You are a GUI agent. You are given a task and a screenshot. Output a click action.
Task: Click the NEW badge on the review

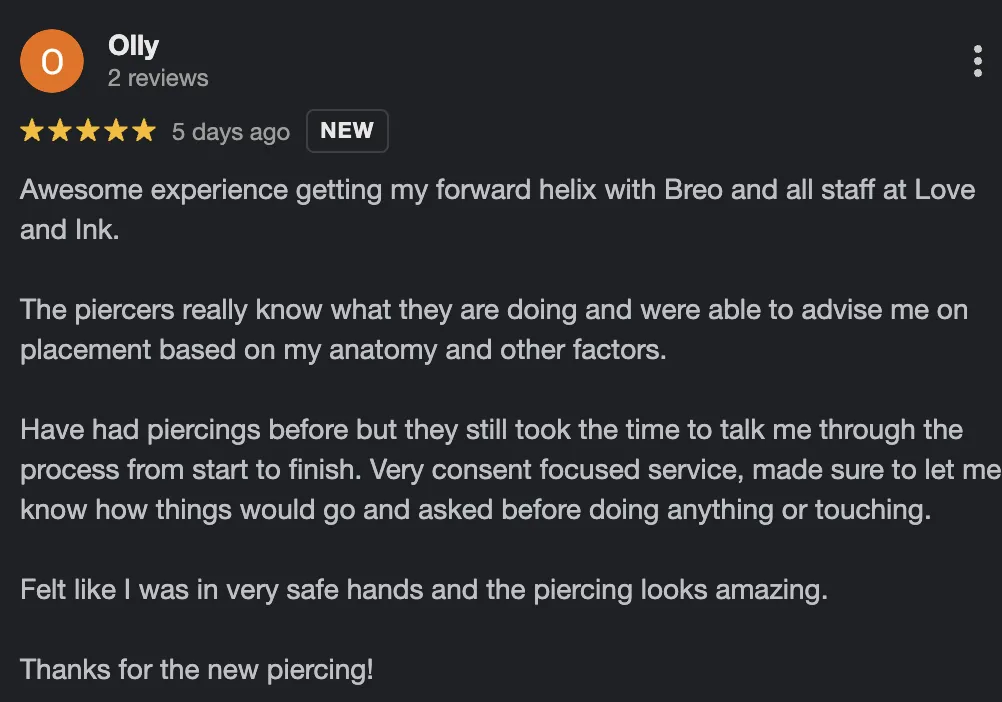pyautogui.click(x=347, y=131)
